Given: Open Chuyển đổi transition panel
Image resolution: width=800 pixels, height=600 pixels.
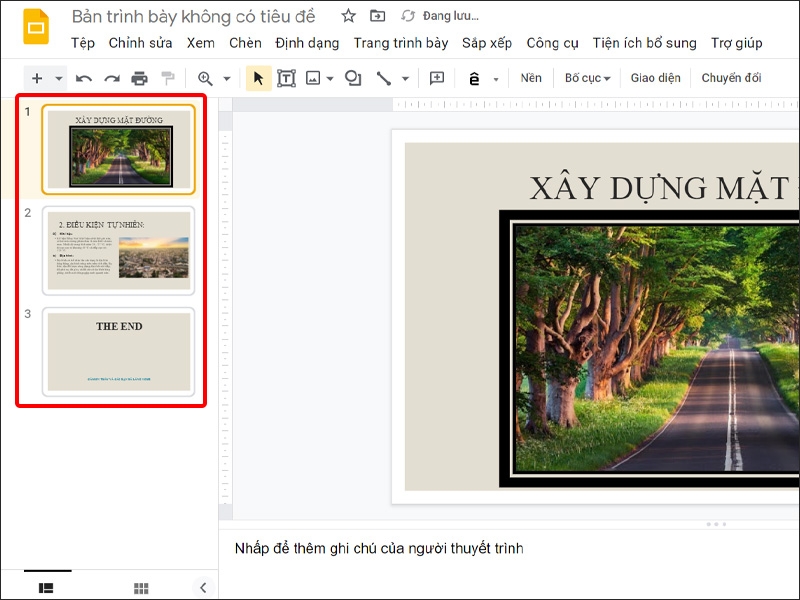Looking at the screenshot, I should tap(731, 78).
